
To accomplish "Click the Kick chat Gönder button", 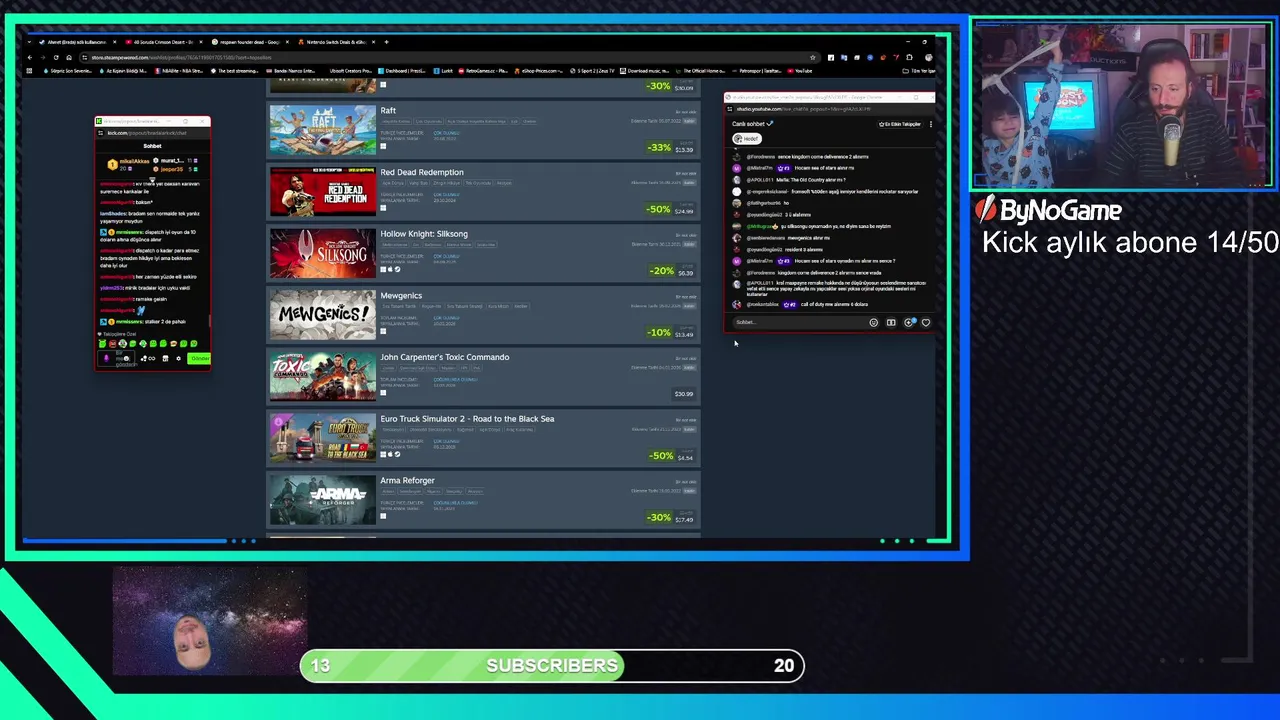I will pos(199,358).
